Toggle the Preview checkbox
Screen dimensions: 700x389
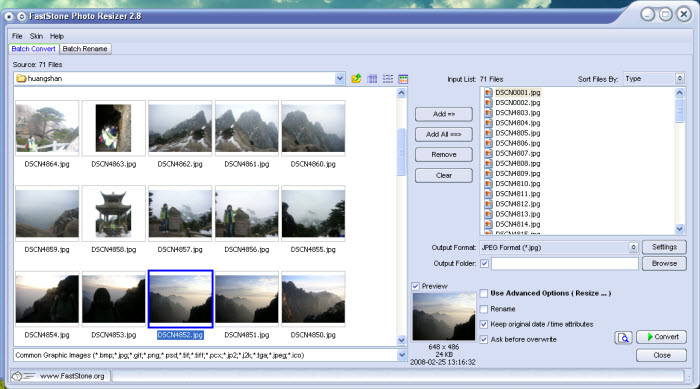click(x=416, y=286)
